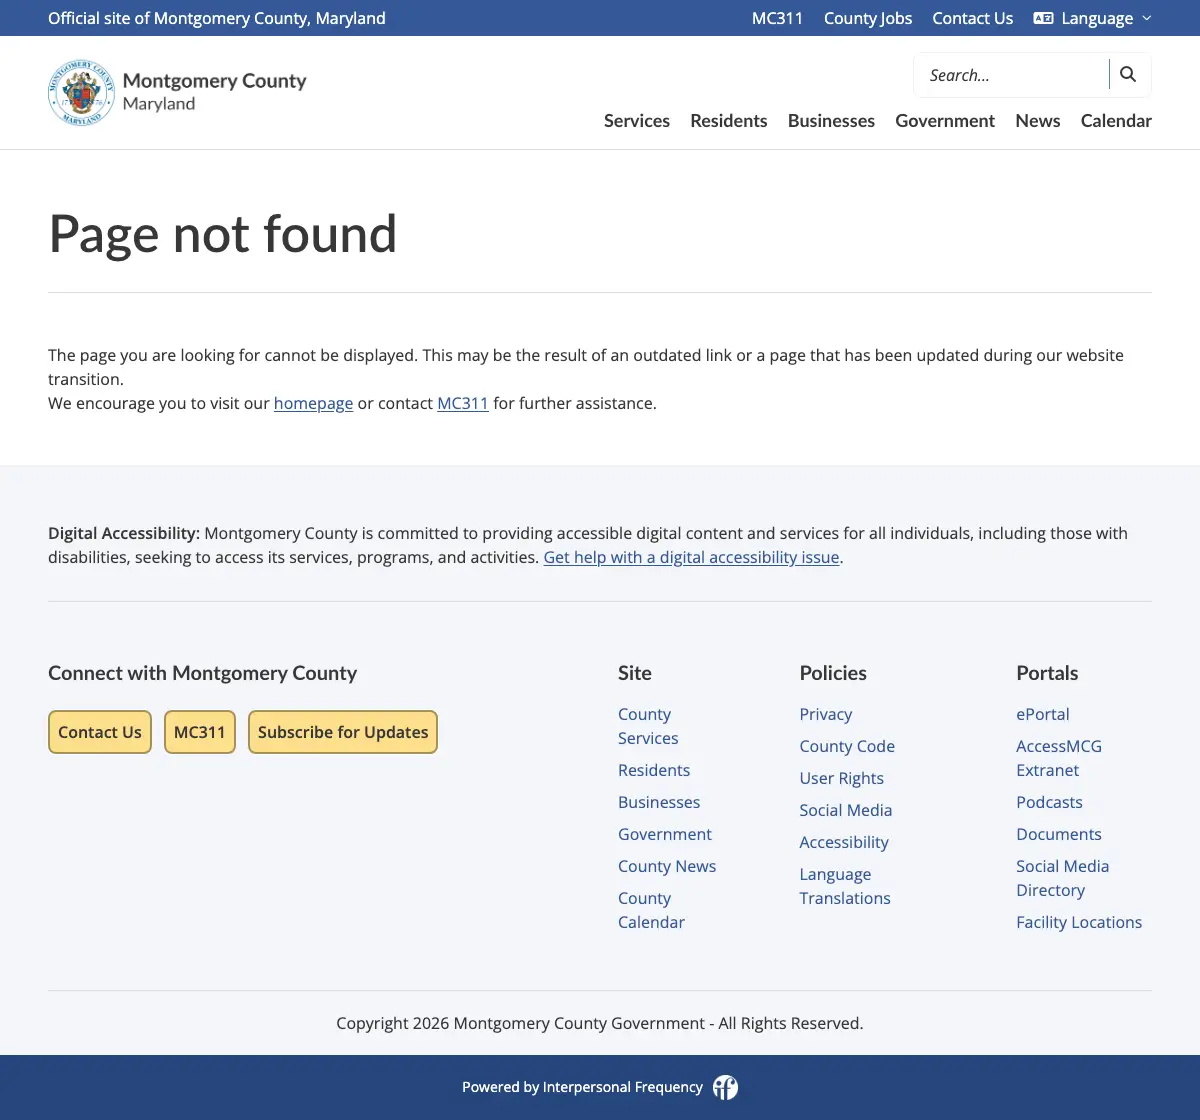Viewport: 1200px width, 1120px height.
Task: Open County News footer link
Action: coord(667,866)
